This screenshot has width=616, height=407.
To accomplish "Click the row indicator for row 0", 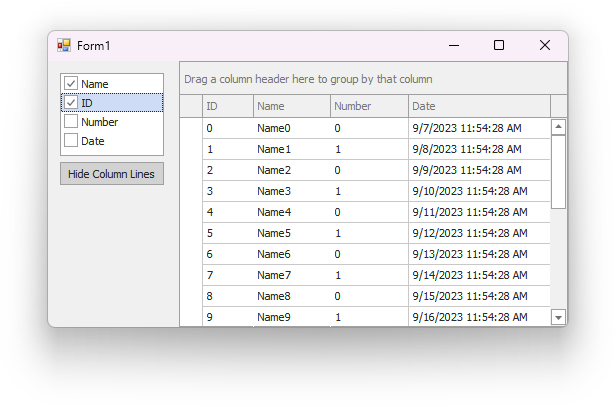I will 191,128.
